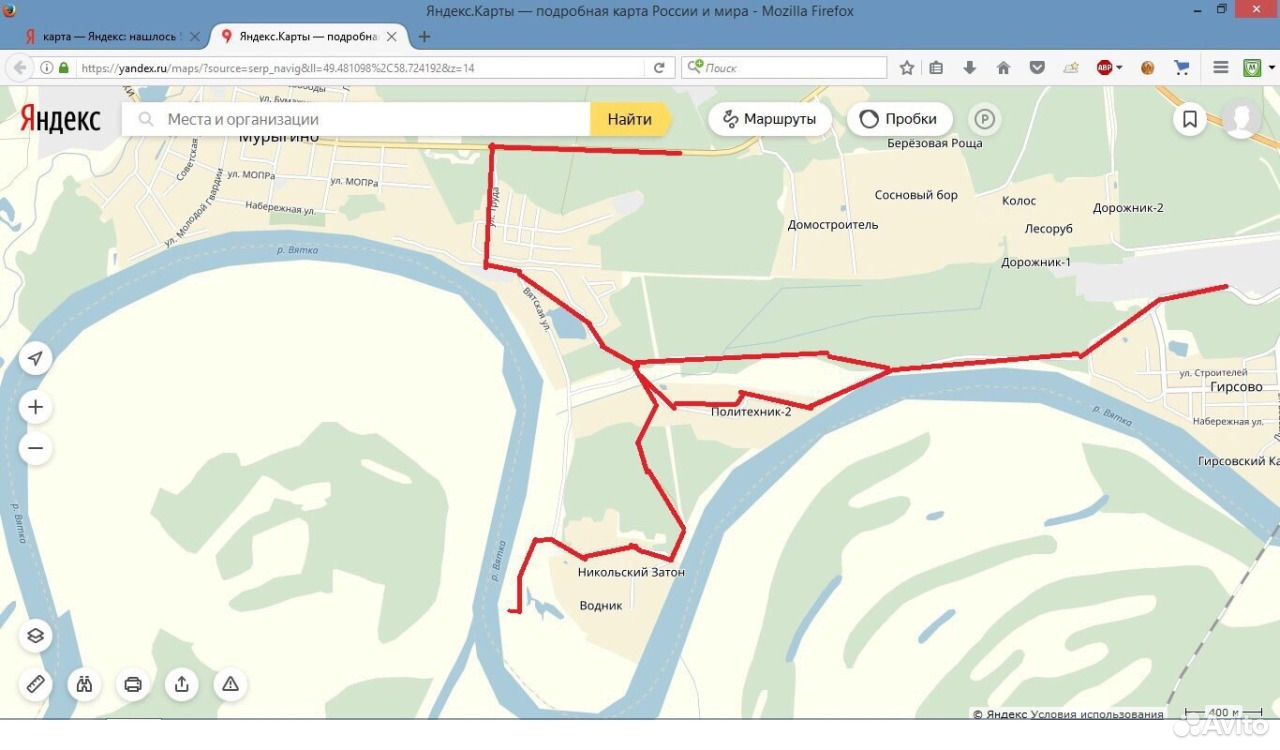
Task: Open the user profile avatar
Action: click(x=1242, y=119)
